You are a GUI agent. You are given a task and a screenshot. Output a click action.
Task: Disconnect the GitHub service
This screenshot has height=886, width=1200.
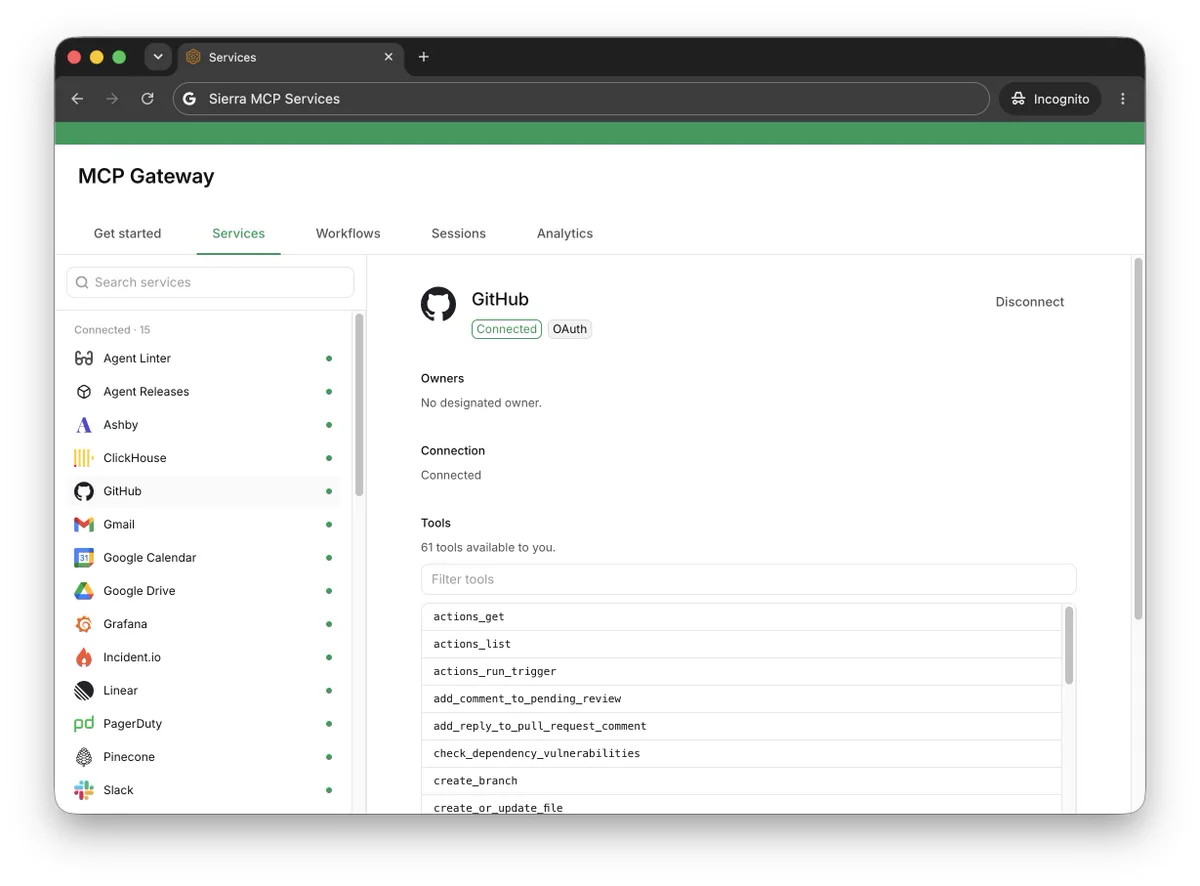1030,302
